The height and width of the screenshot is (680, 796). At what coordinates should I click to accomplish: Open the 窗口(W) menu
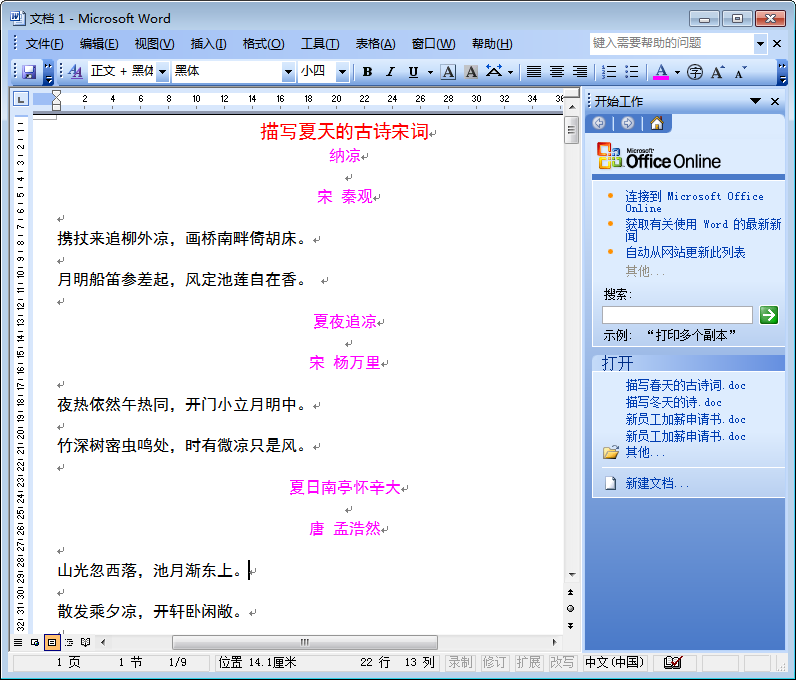point(433,44)
